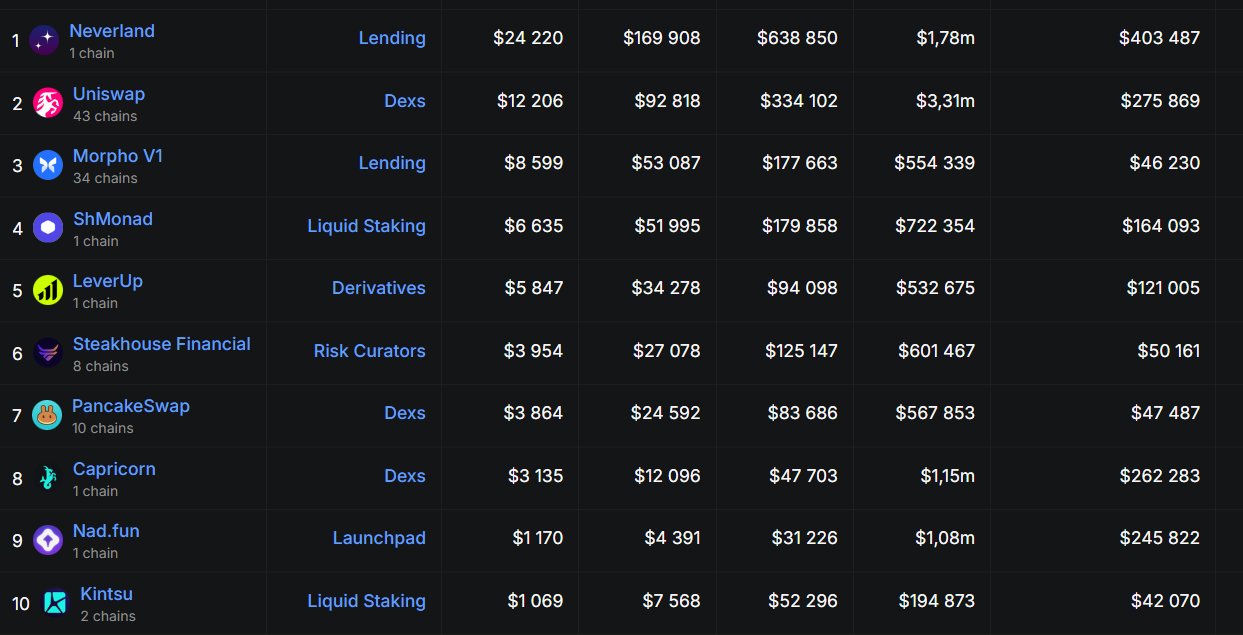
Task: Click the Steakhouse Financial logo icon
Action: pyautogui.click(x=48, y=353)
